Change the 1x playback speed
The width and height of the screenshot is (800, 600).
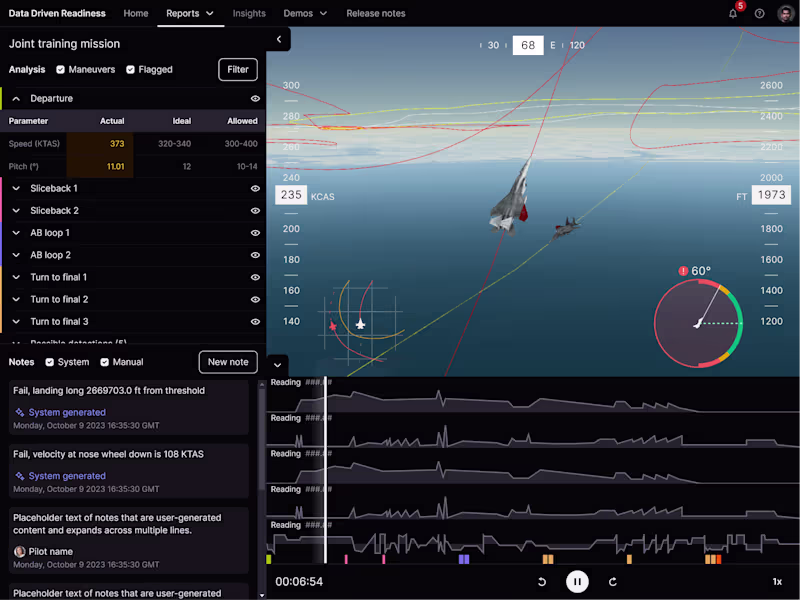tap(777, 582)
